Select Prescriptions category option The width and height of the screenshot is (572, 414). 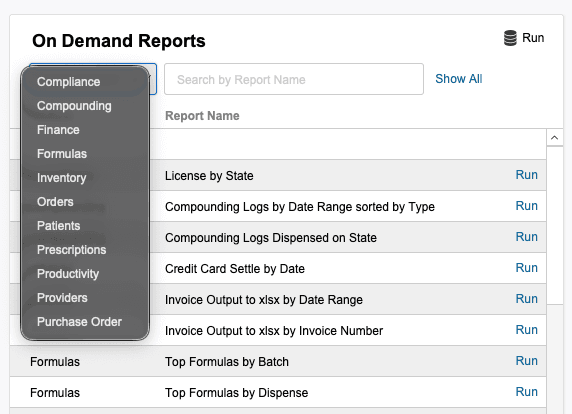pyautogui.click(x=72, y=250)
